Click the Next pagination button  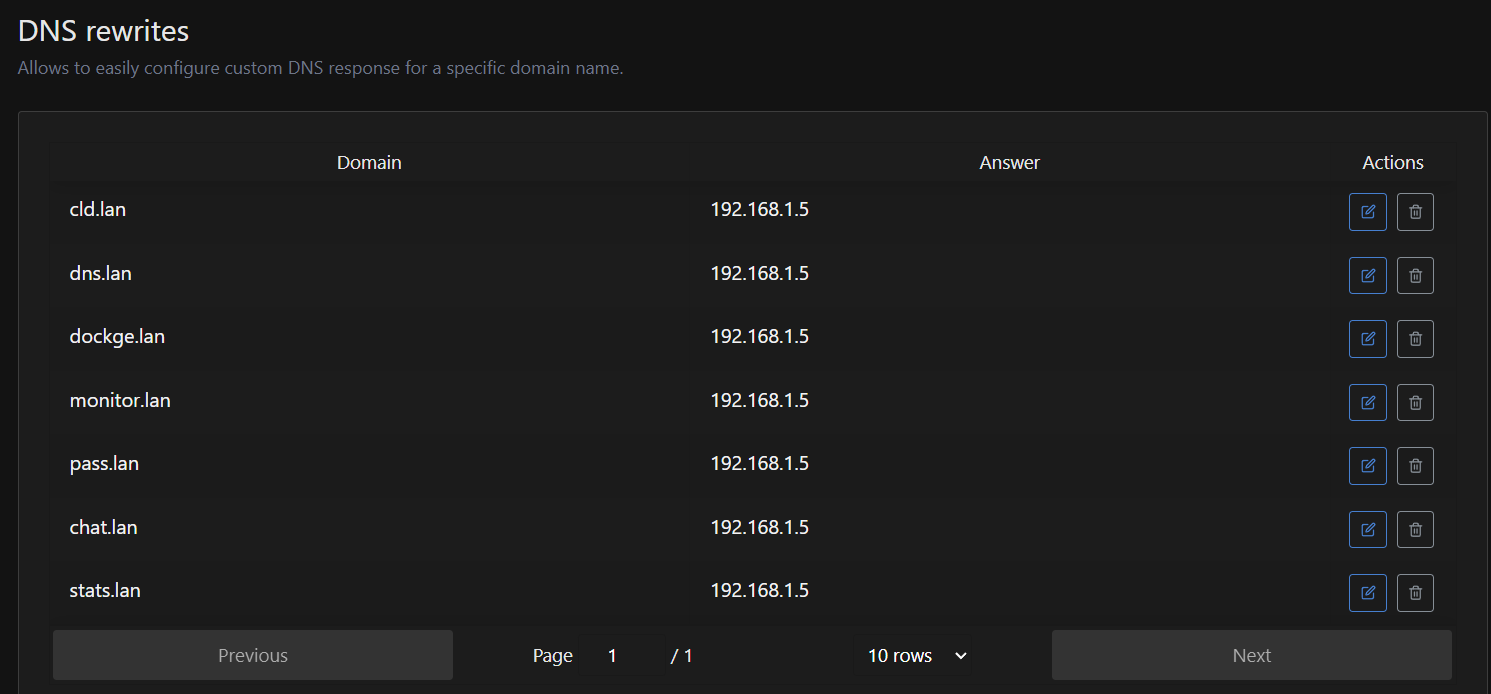click(x=1251, y=655)
